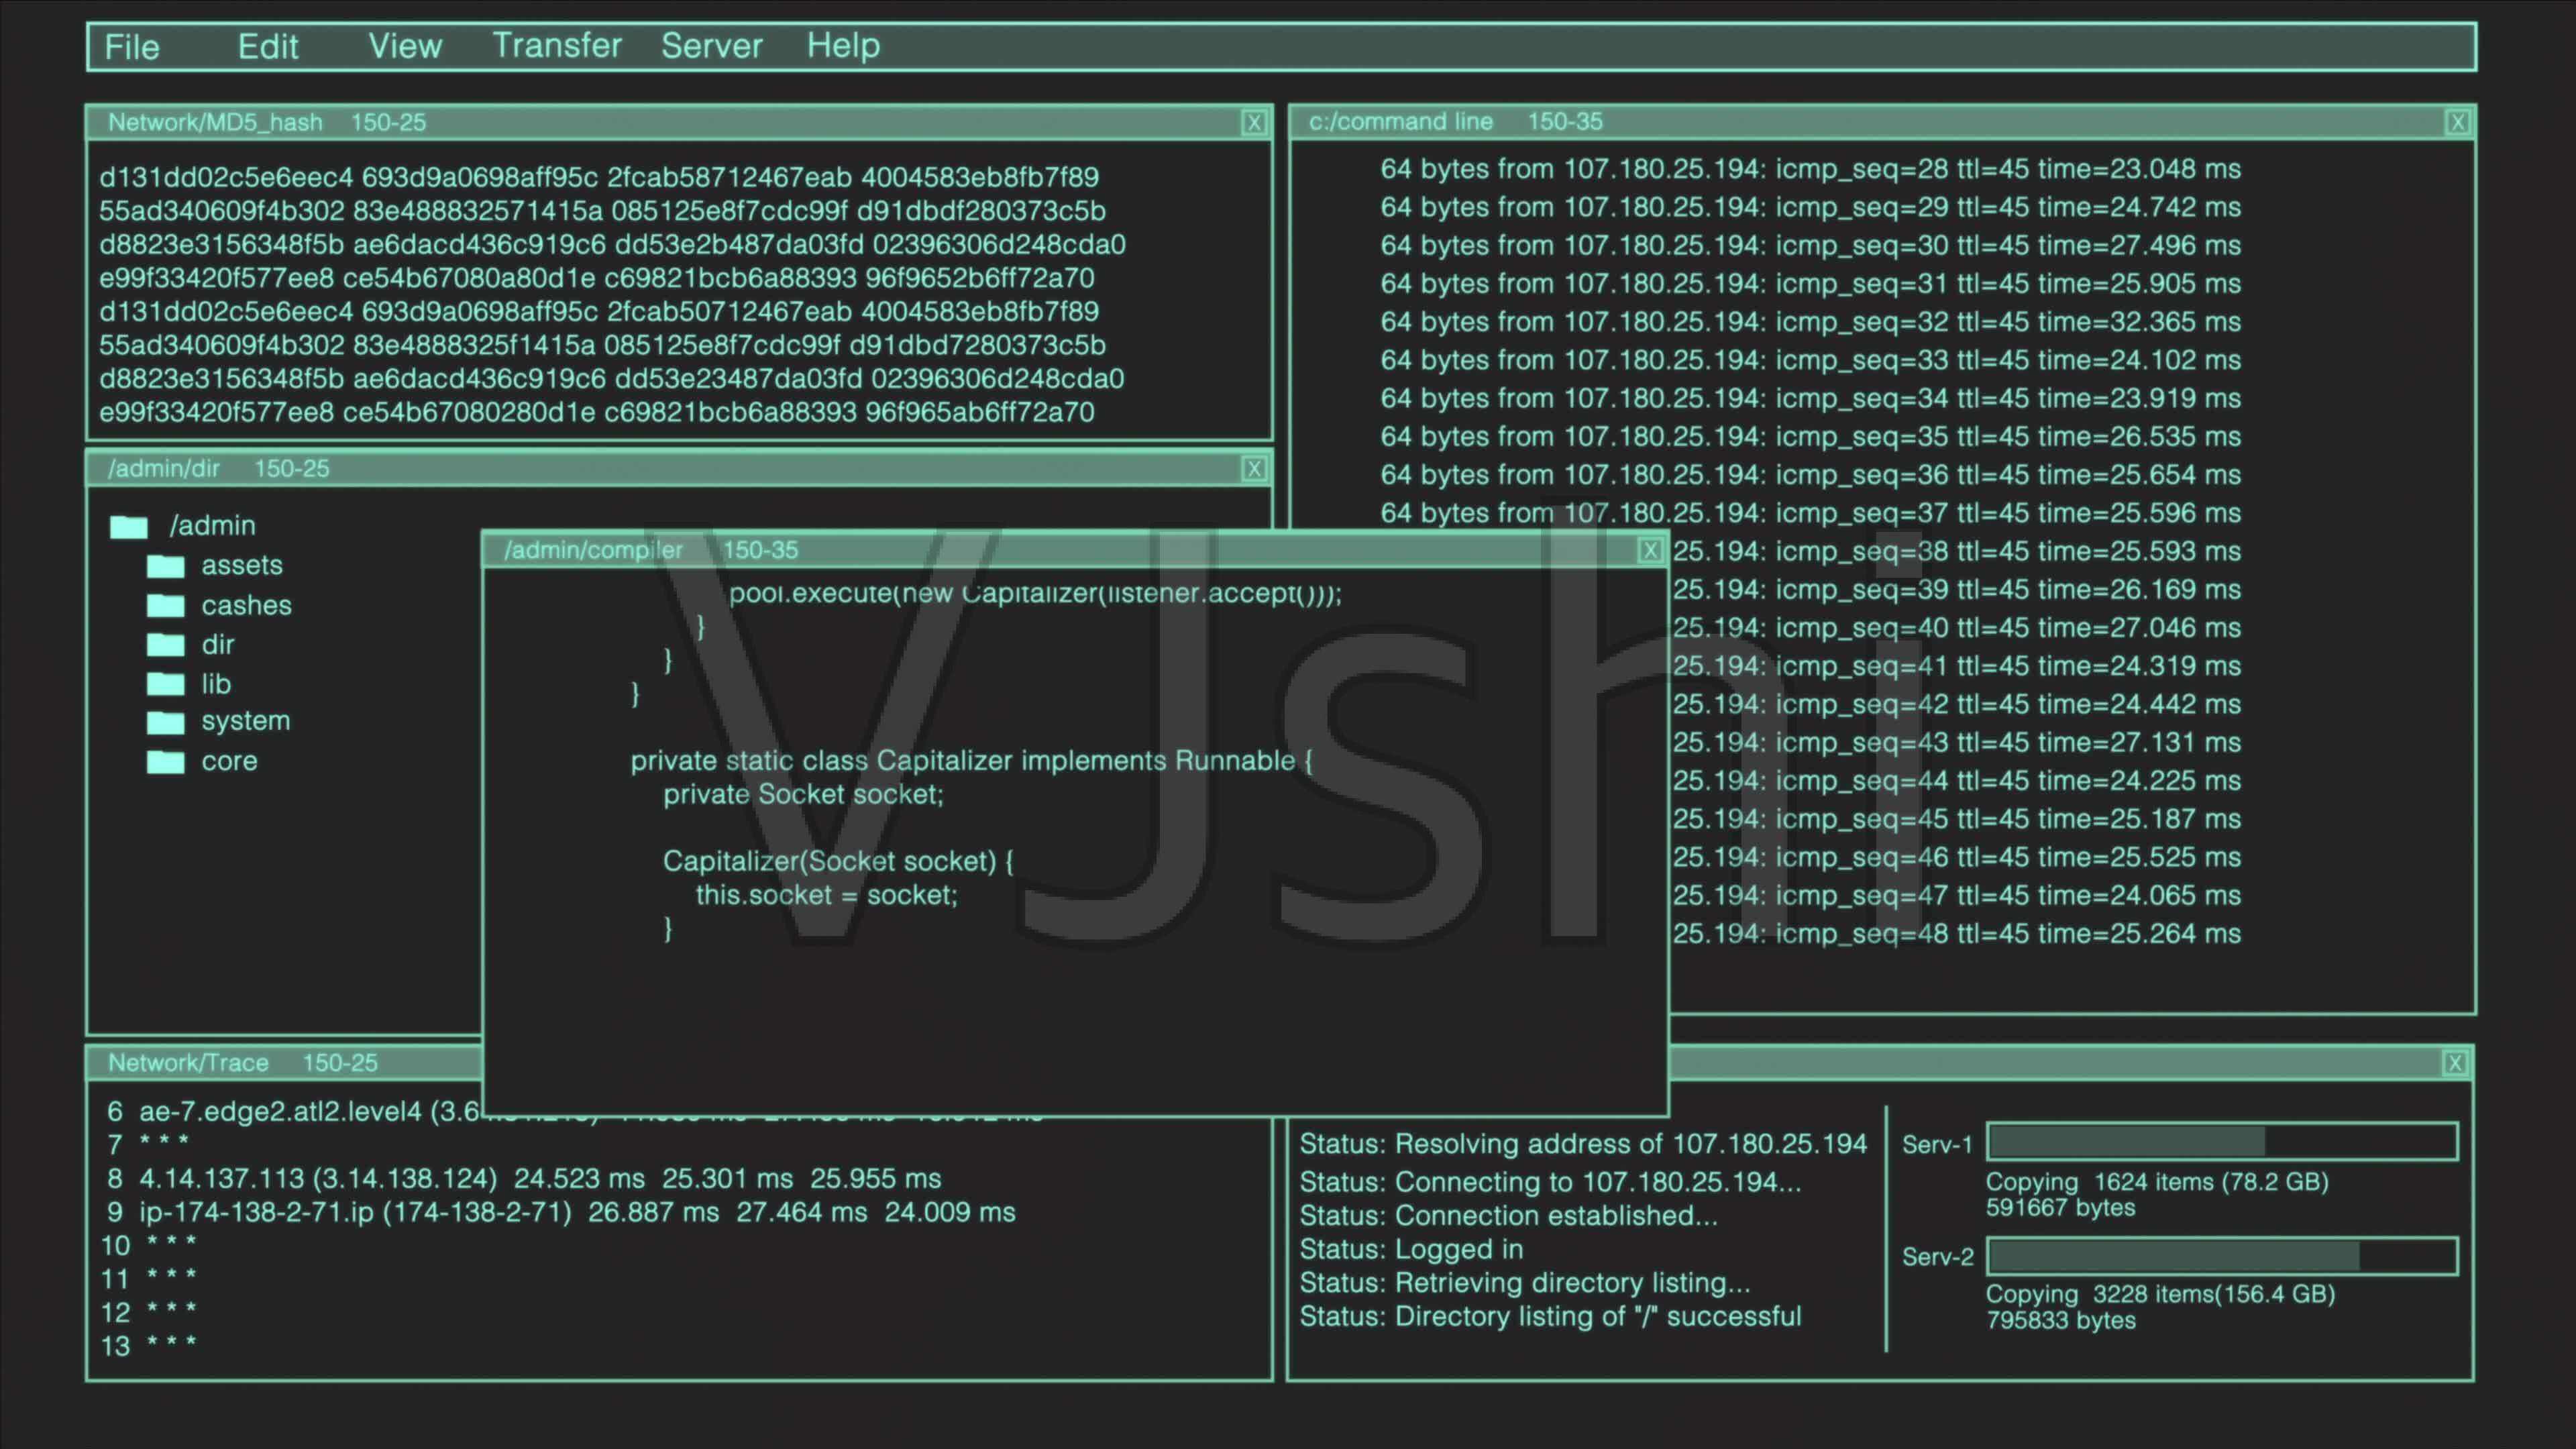The height and width of the screenshot is (1449, 2576).
Task: Open the Server menu
Action: [x=711, y=46]
